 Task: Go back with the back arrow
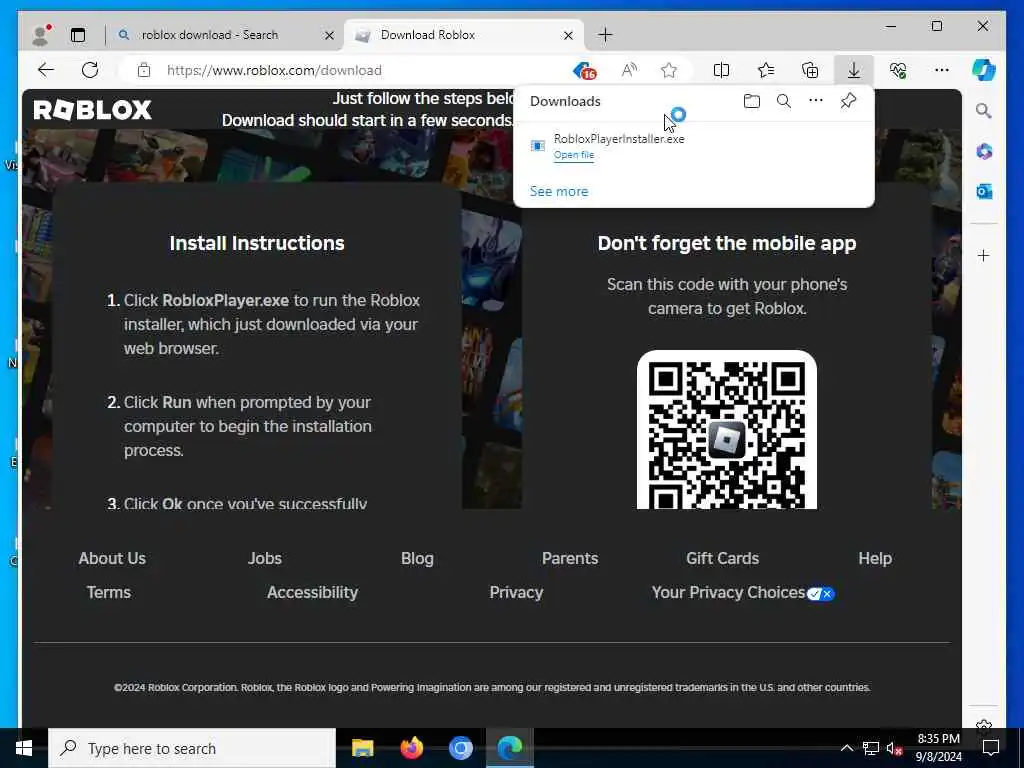coord(46,70)
